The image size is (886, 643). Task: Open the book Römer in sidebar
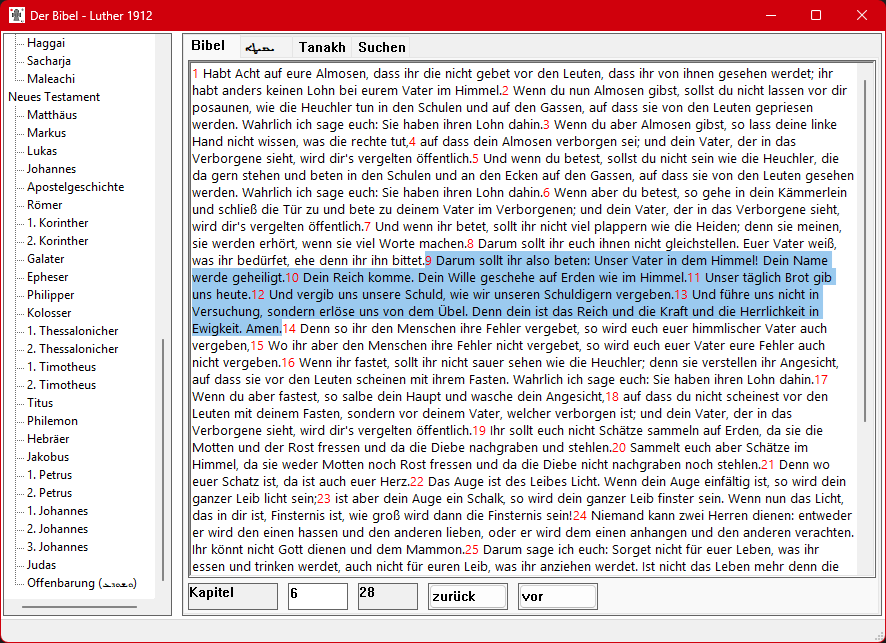pos(45,205)
